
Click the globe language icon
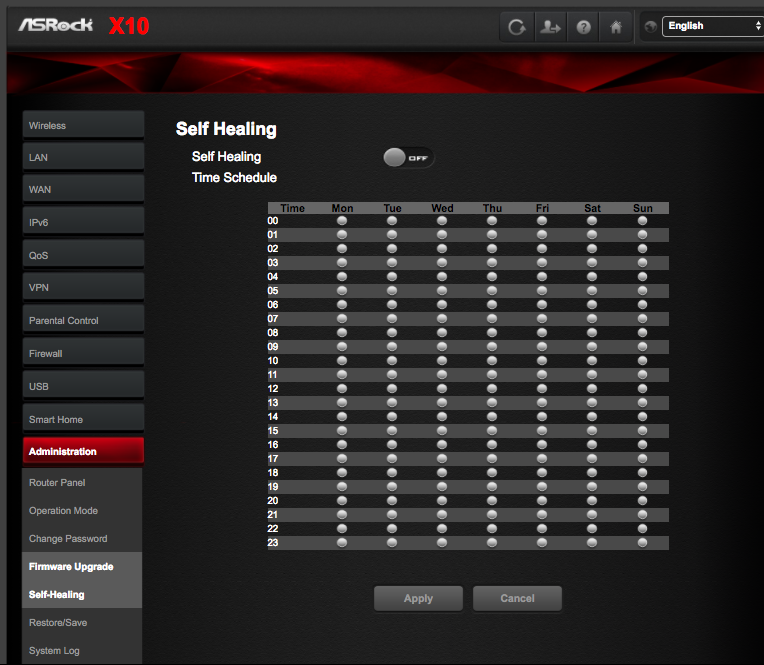(x=650, y=26)
